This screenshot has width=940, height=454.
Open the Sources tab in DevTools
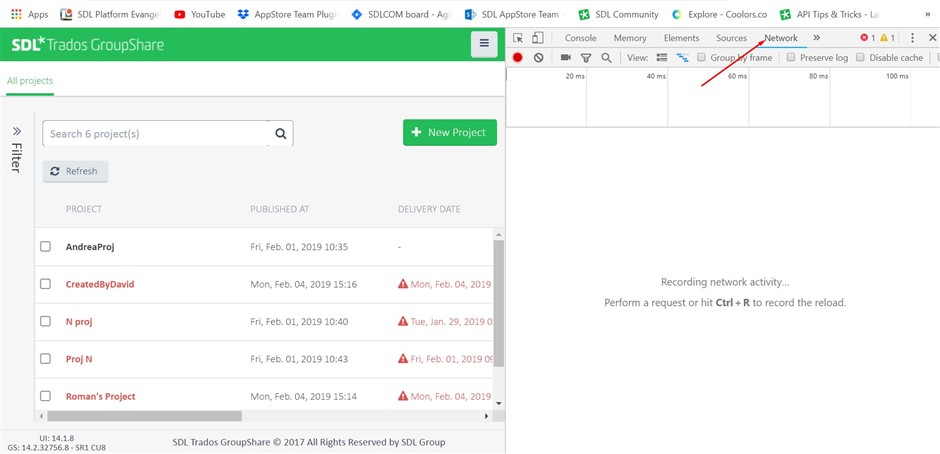coord(731,38)
